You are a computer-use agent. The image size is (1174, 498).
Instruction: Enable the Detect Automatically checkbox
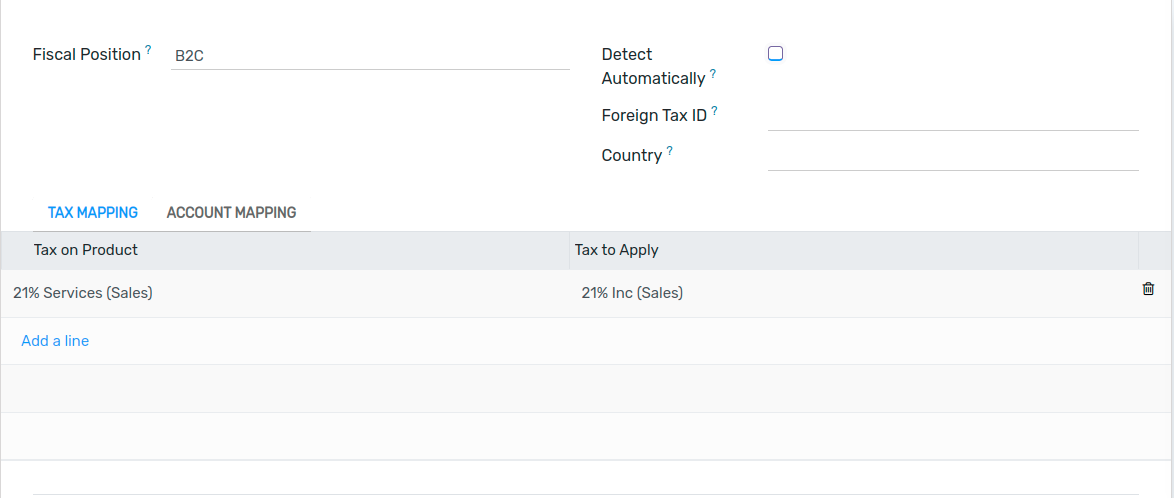[x=775, y=54]
